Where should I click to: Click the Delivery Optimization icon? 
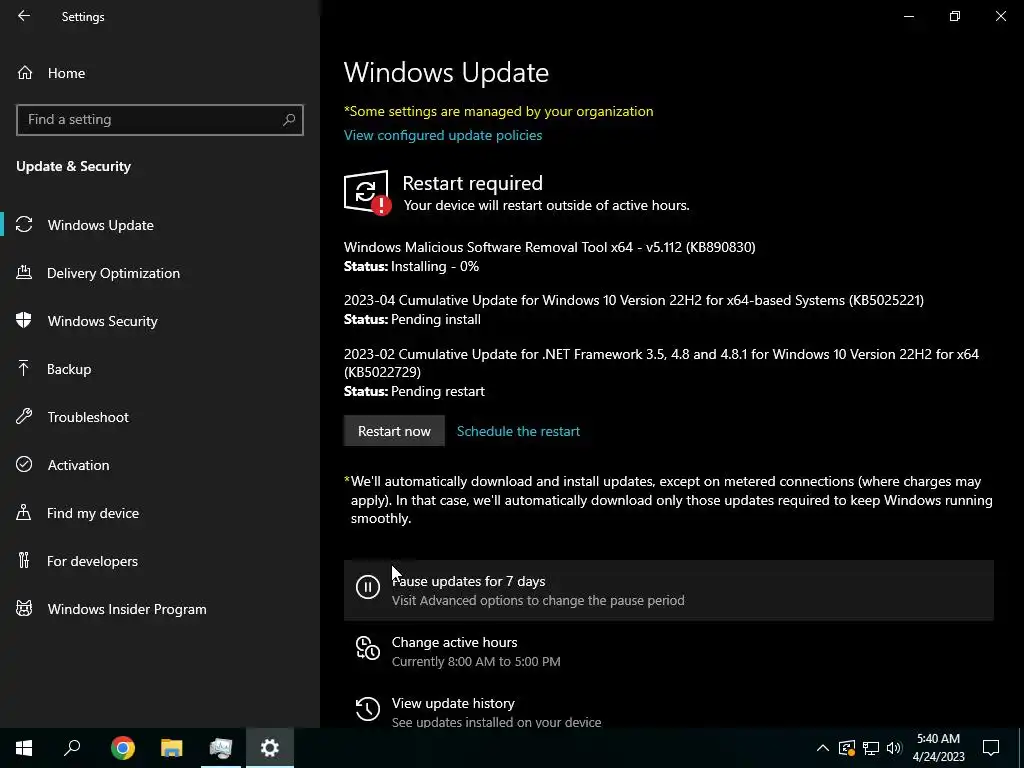coord(24,273)
